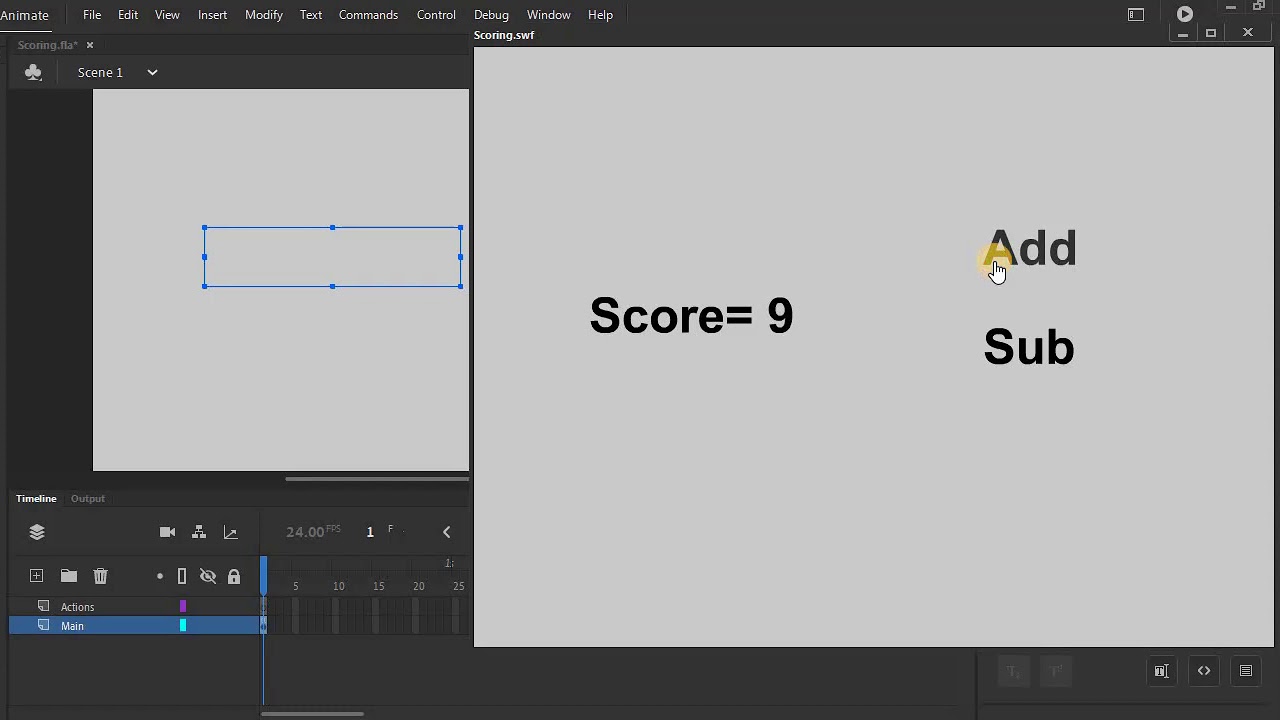
Task: Open the File menu
Action: pos(92,15)
